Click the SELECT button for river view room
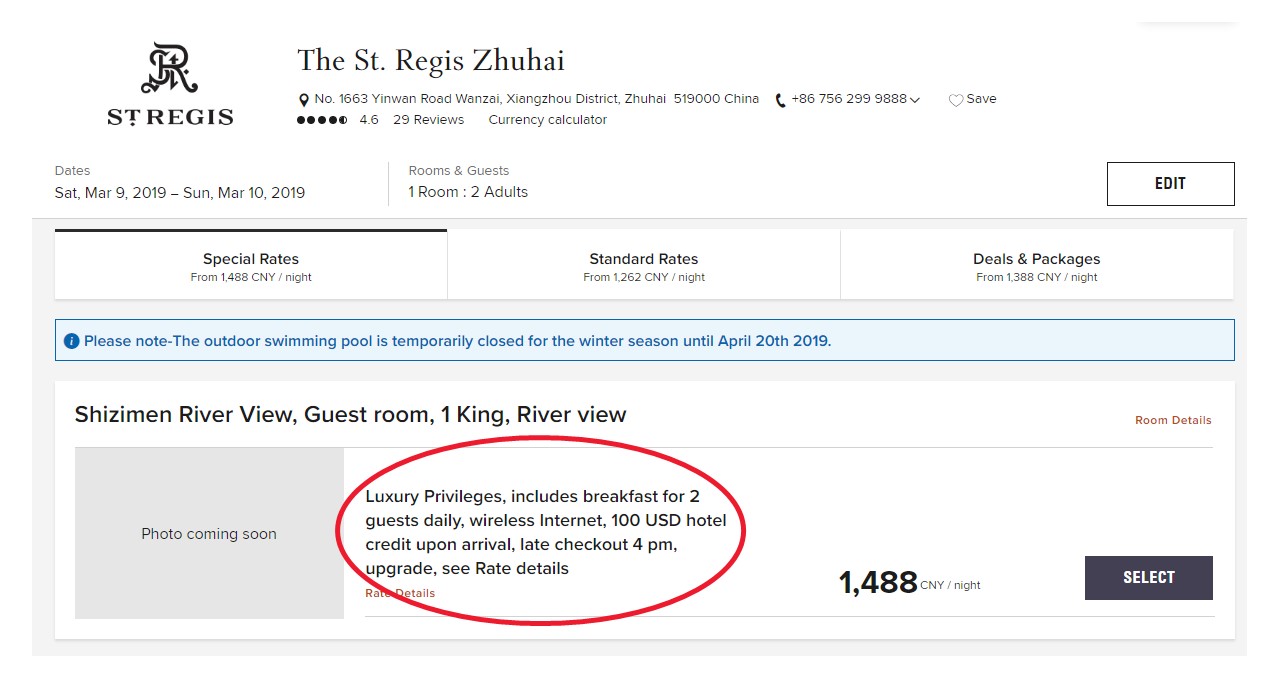Image resolution: width=1280 pixels, height=678 pixels. tap(1148, 578)
